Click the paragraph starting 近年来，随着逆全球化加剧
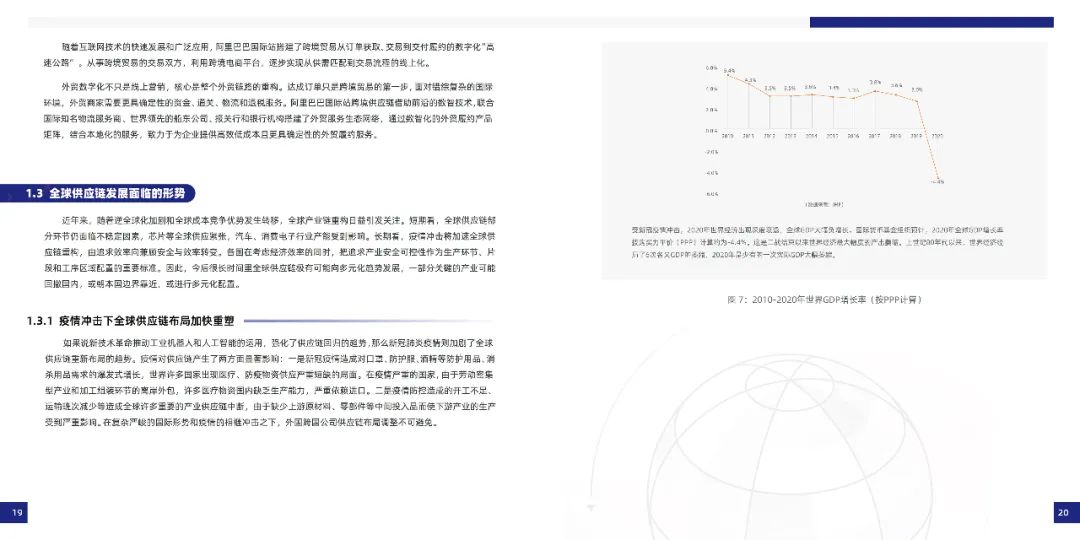 [x=269, y=252]
